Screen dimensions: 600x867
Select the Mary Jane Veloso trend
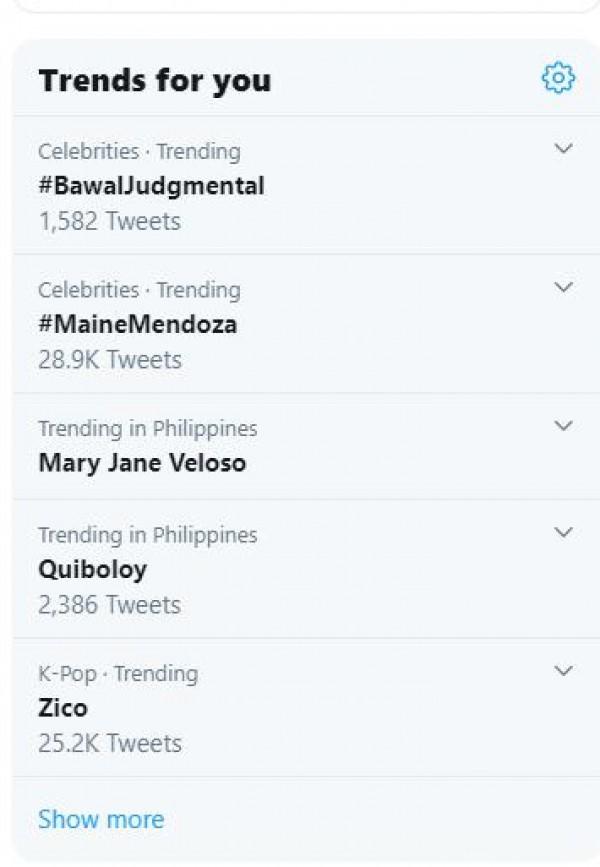pyautogui.click(x=142, y=463)
